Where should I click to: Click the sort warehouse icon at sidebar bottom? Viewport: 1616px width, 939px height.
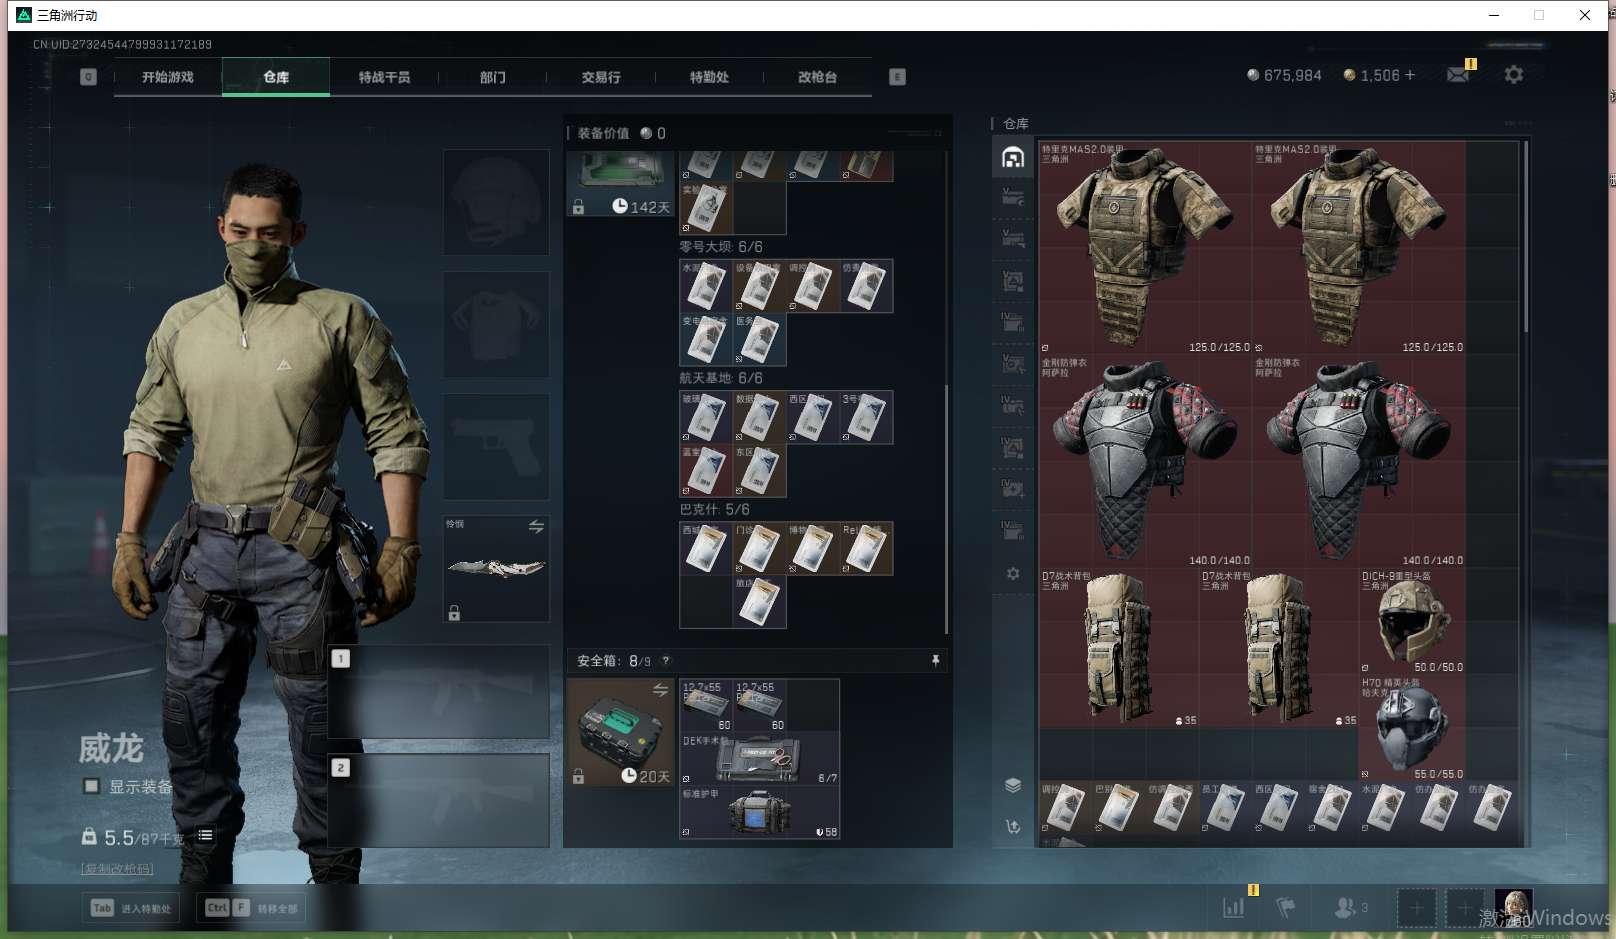pyautogui.click(x=1013, y=827)
